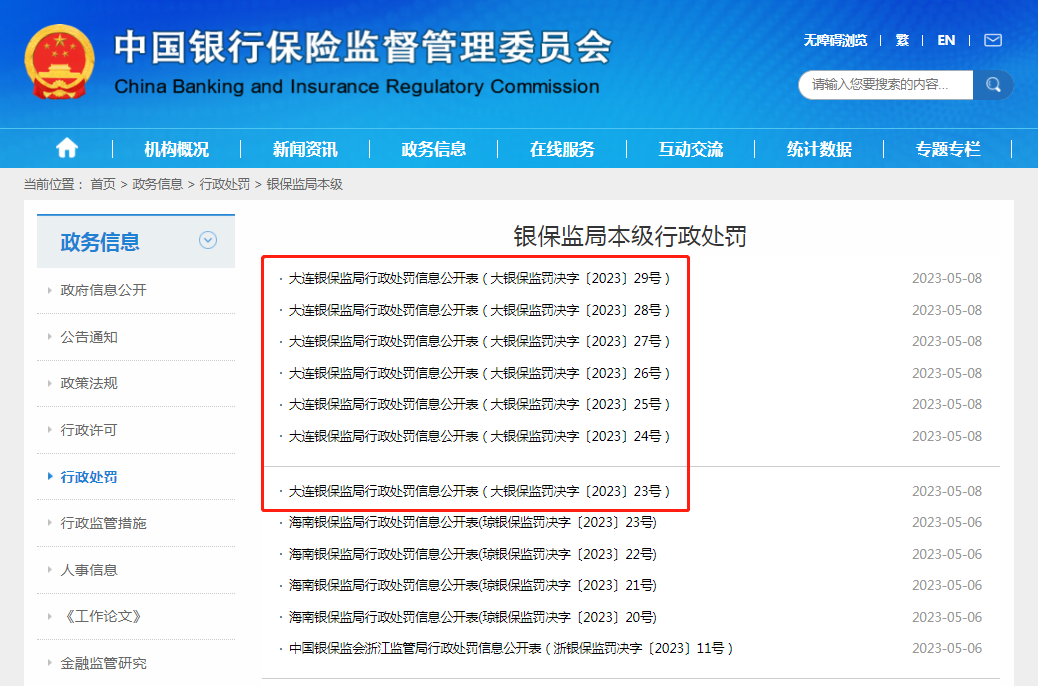Expand the 政策法规 sidebar item
1038x686 pixels.
[x=89, y=383]
